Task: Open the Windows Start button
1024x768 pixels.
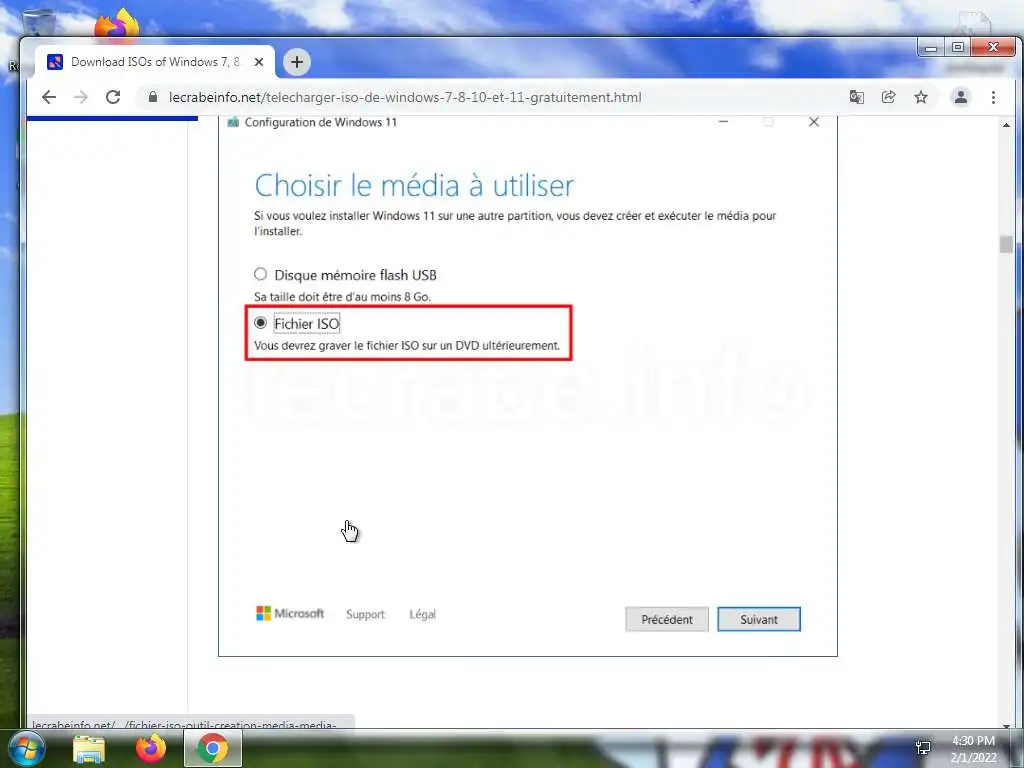Action: (x=26, y=748)
